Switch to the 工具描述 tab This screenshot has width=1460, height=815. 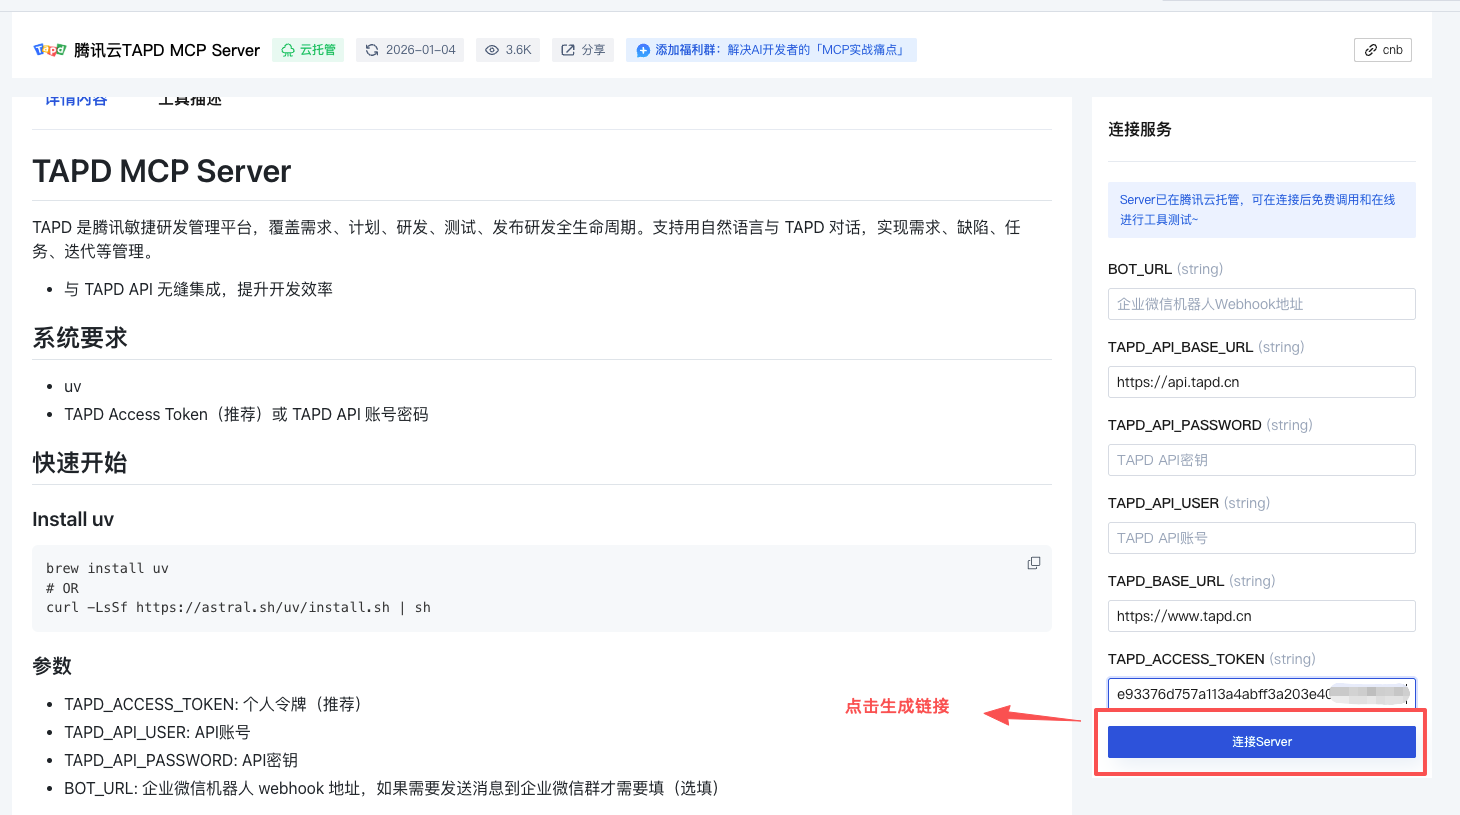190,101
